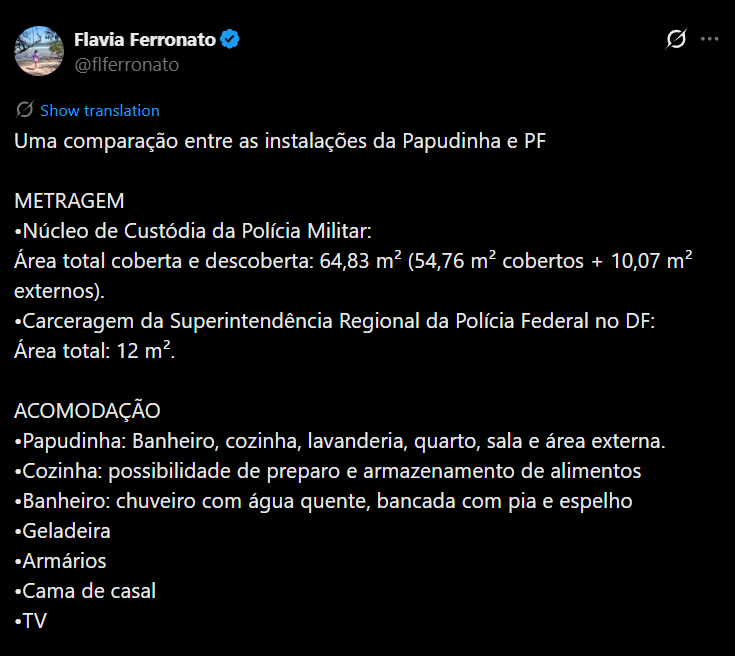
Task: Click the icon beside Show translation
Action: point(25,110)
